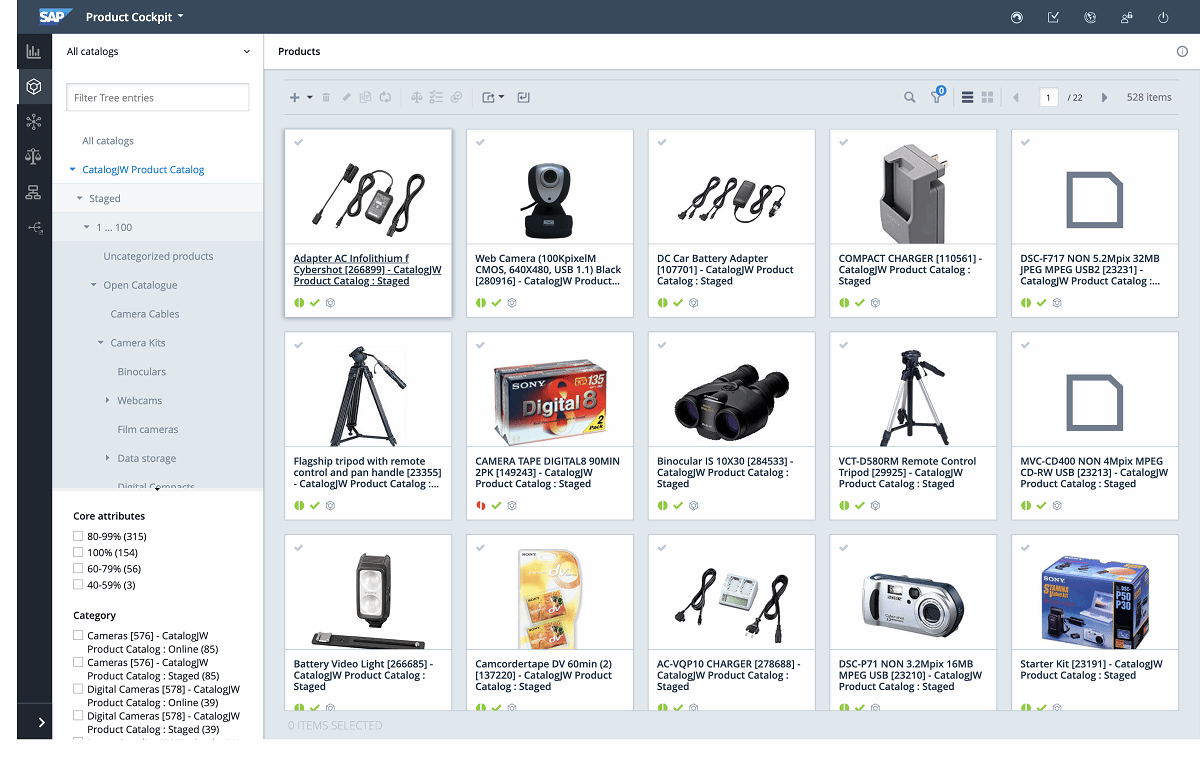
Task: Open the Product Cockpit dropdown menu
Action: [x=135, y=17]
